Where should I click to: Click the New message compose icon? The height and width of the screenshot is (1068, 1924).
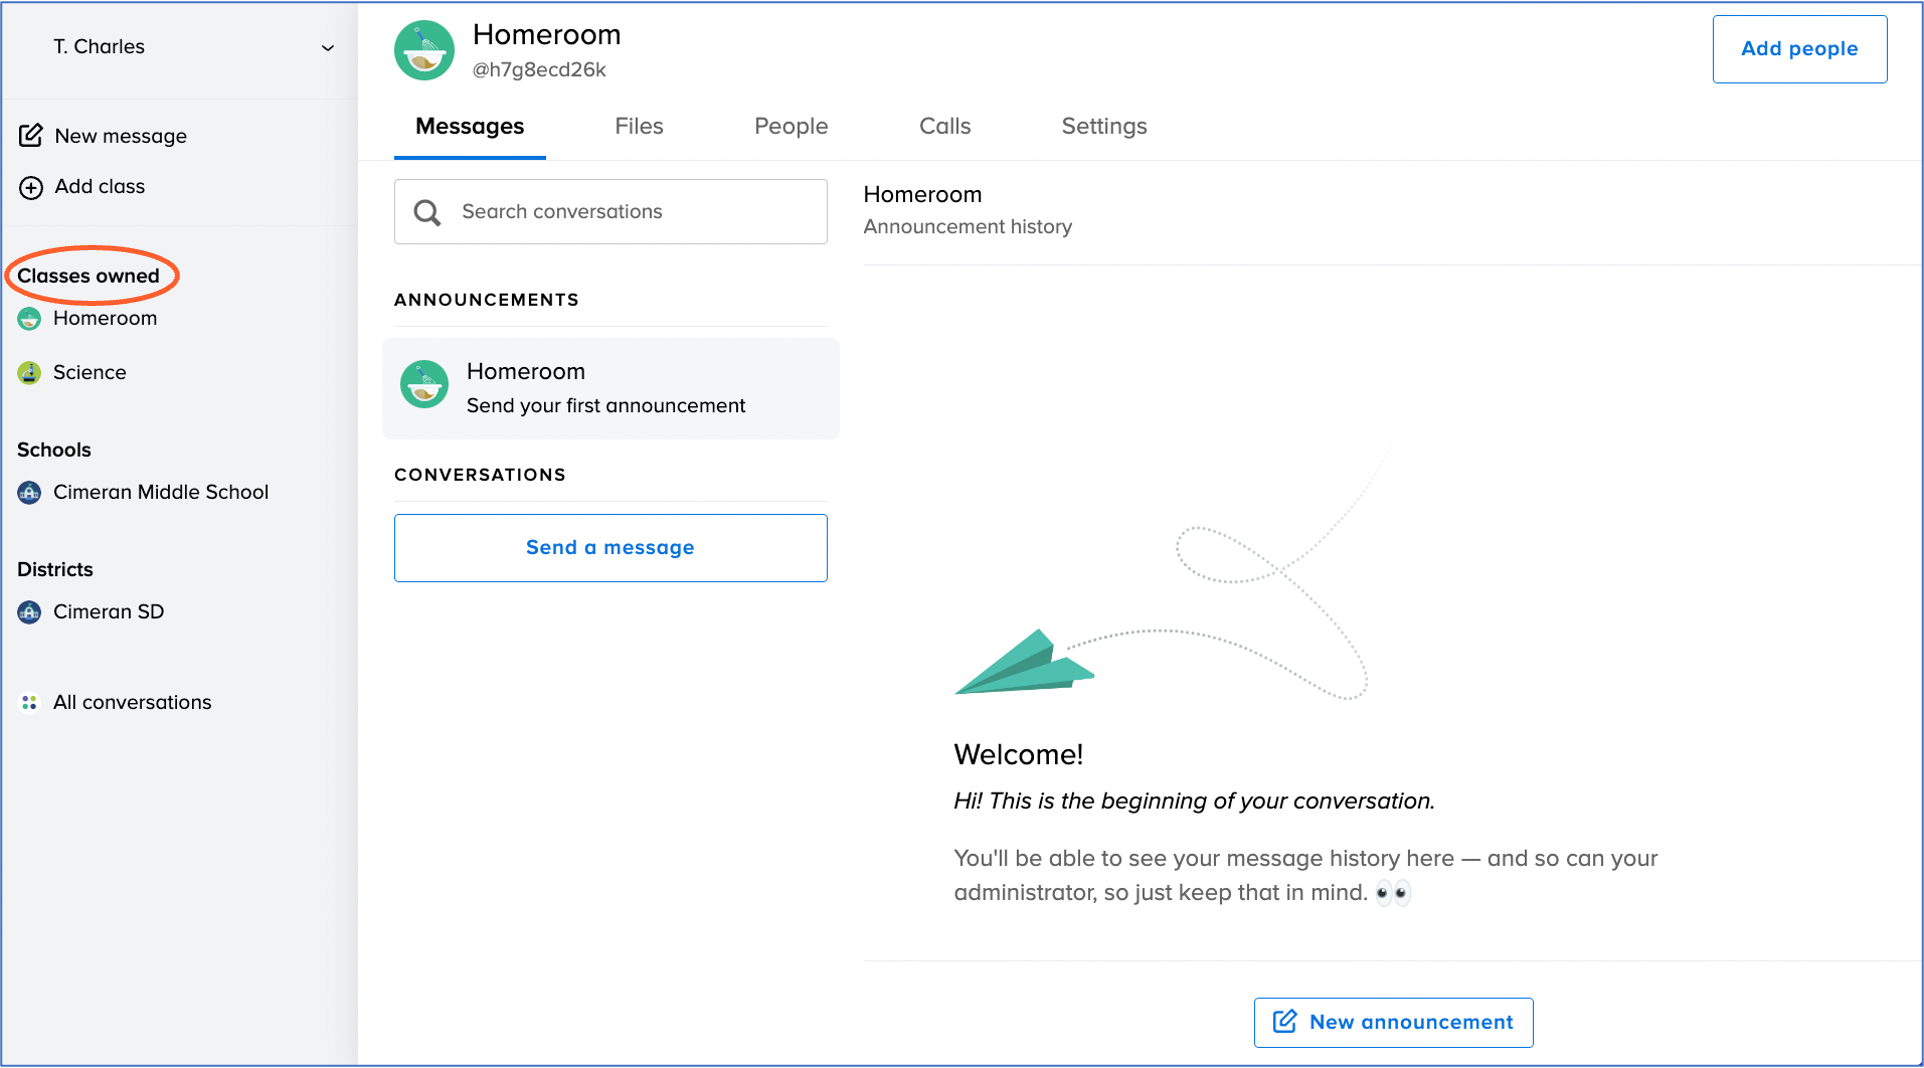coord(31,135)
